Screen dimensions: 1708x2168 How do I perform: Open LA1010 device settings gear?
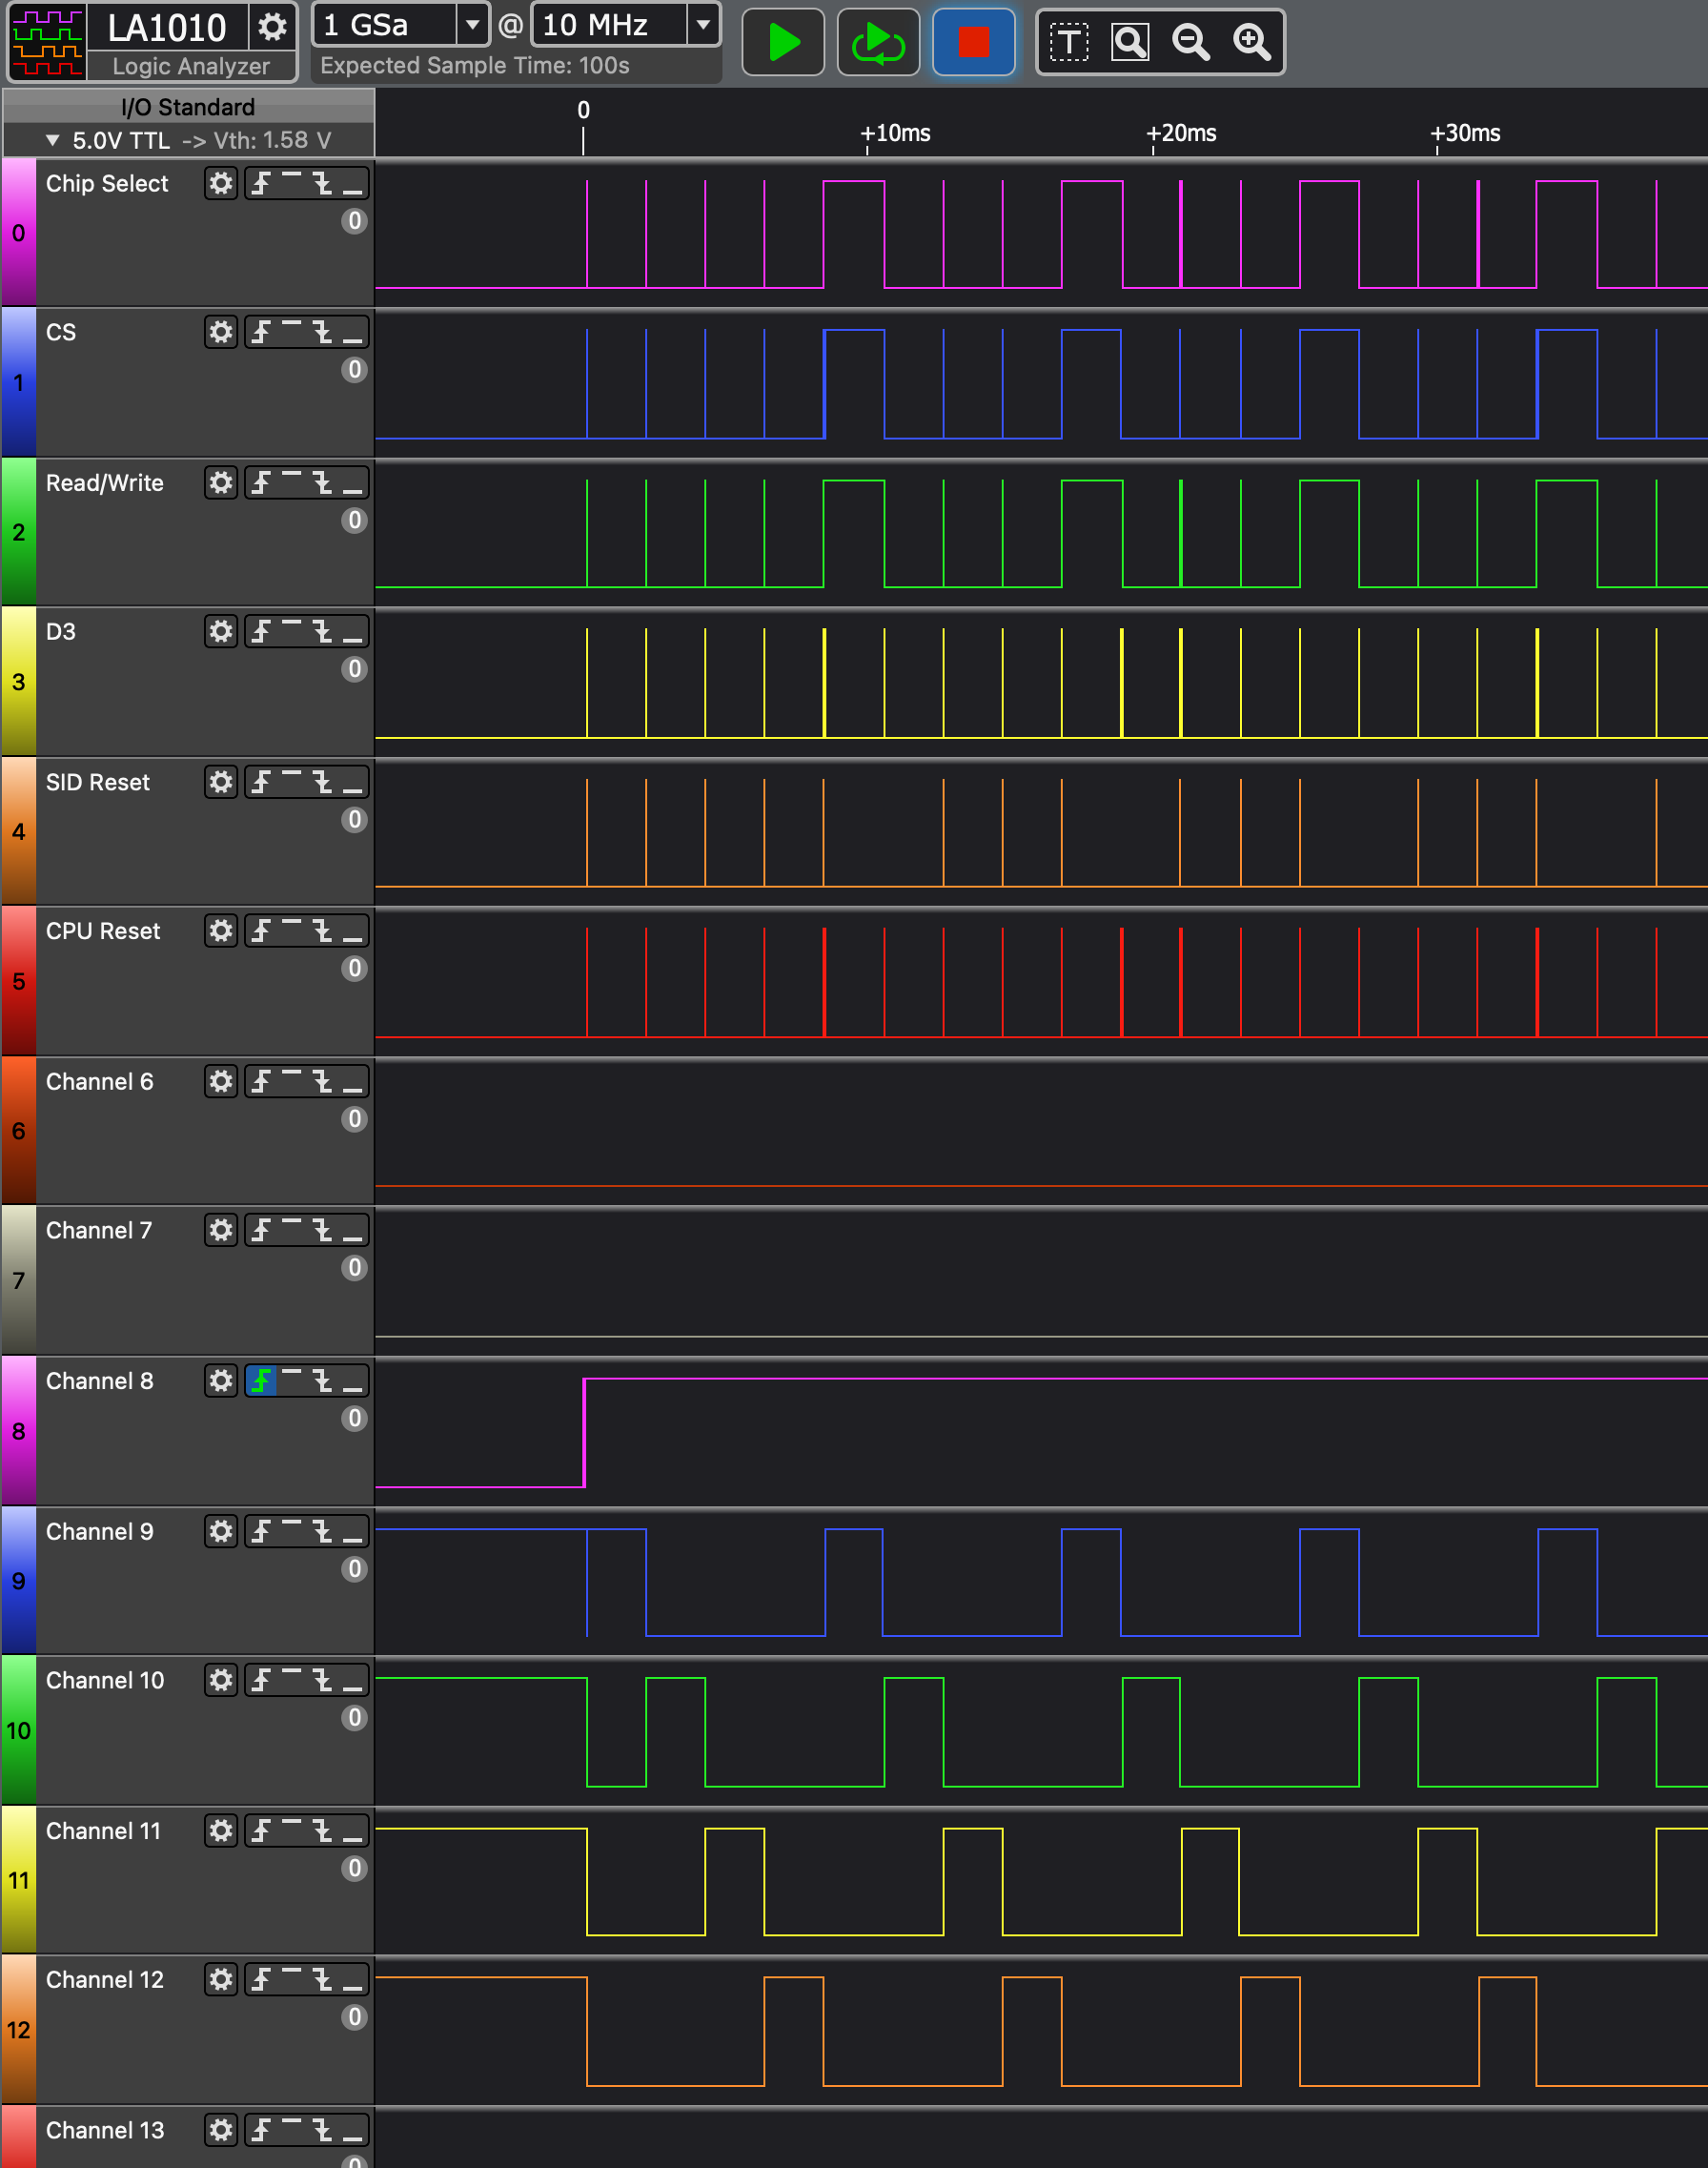pyautogui.click(x=272, y=27)
